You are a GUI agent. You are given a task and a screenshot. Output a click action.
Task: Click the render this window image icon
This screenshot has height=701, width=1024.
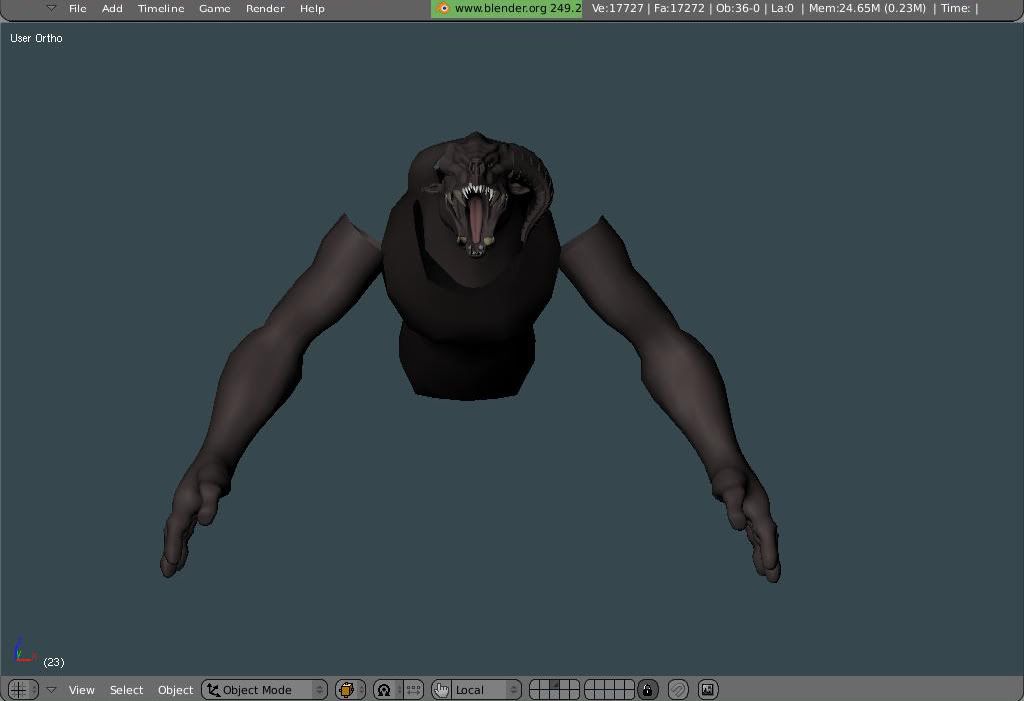pyautogui.click(x=708, y=690)
